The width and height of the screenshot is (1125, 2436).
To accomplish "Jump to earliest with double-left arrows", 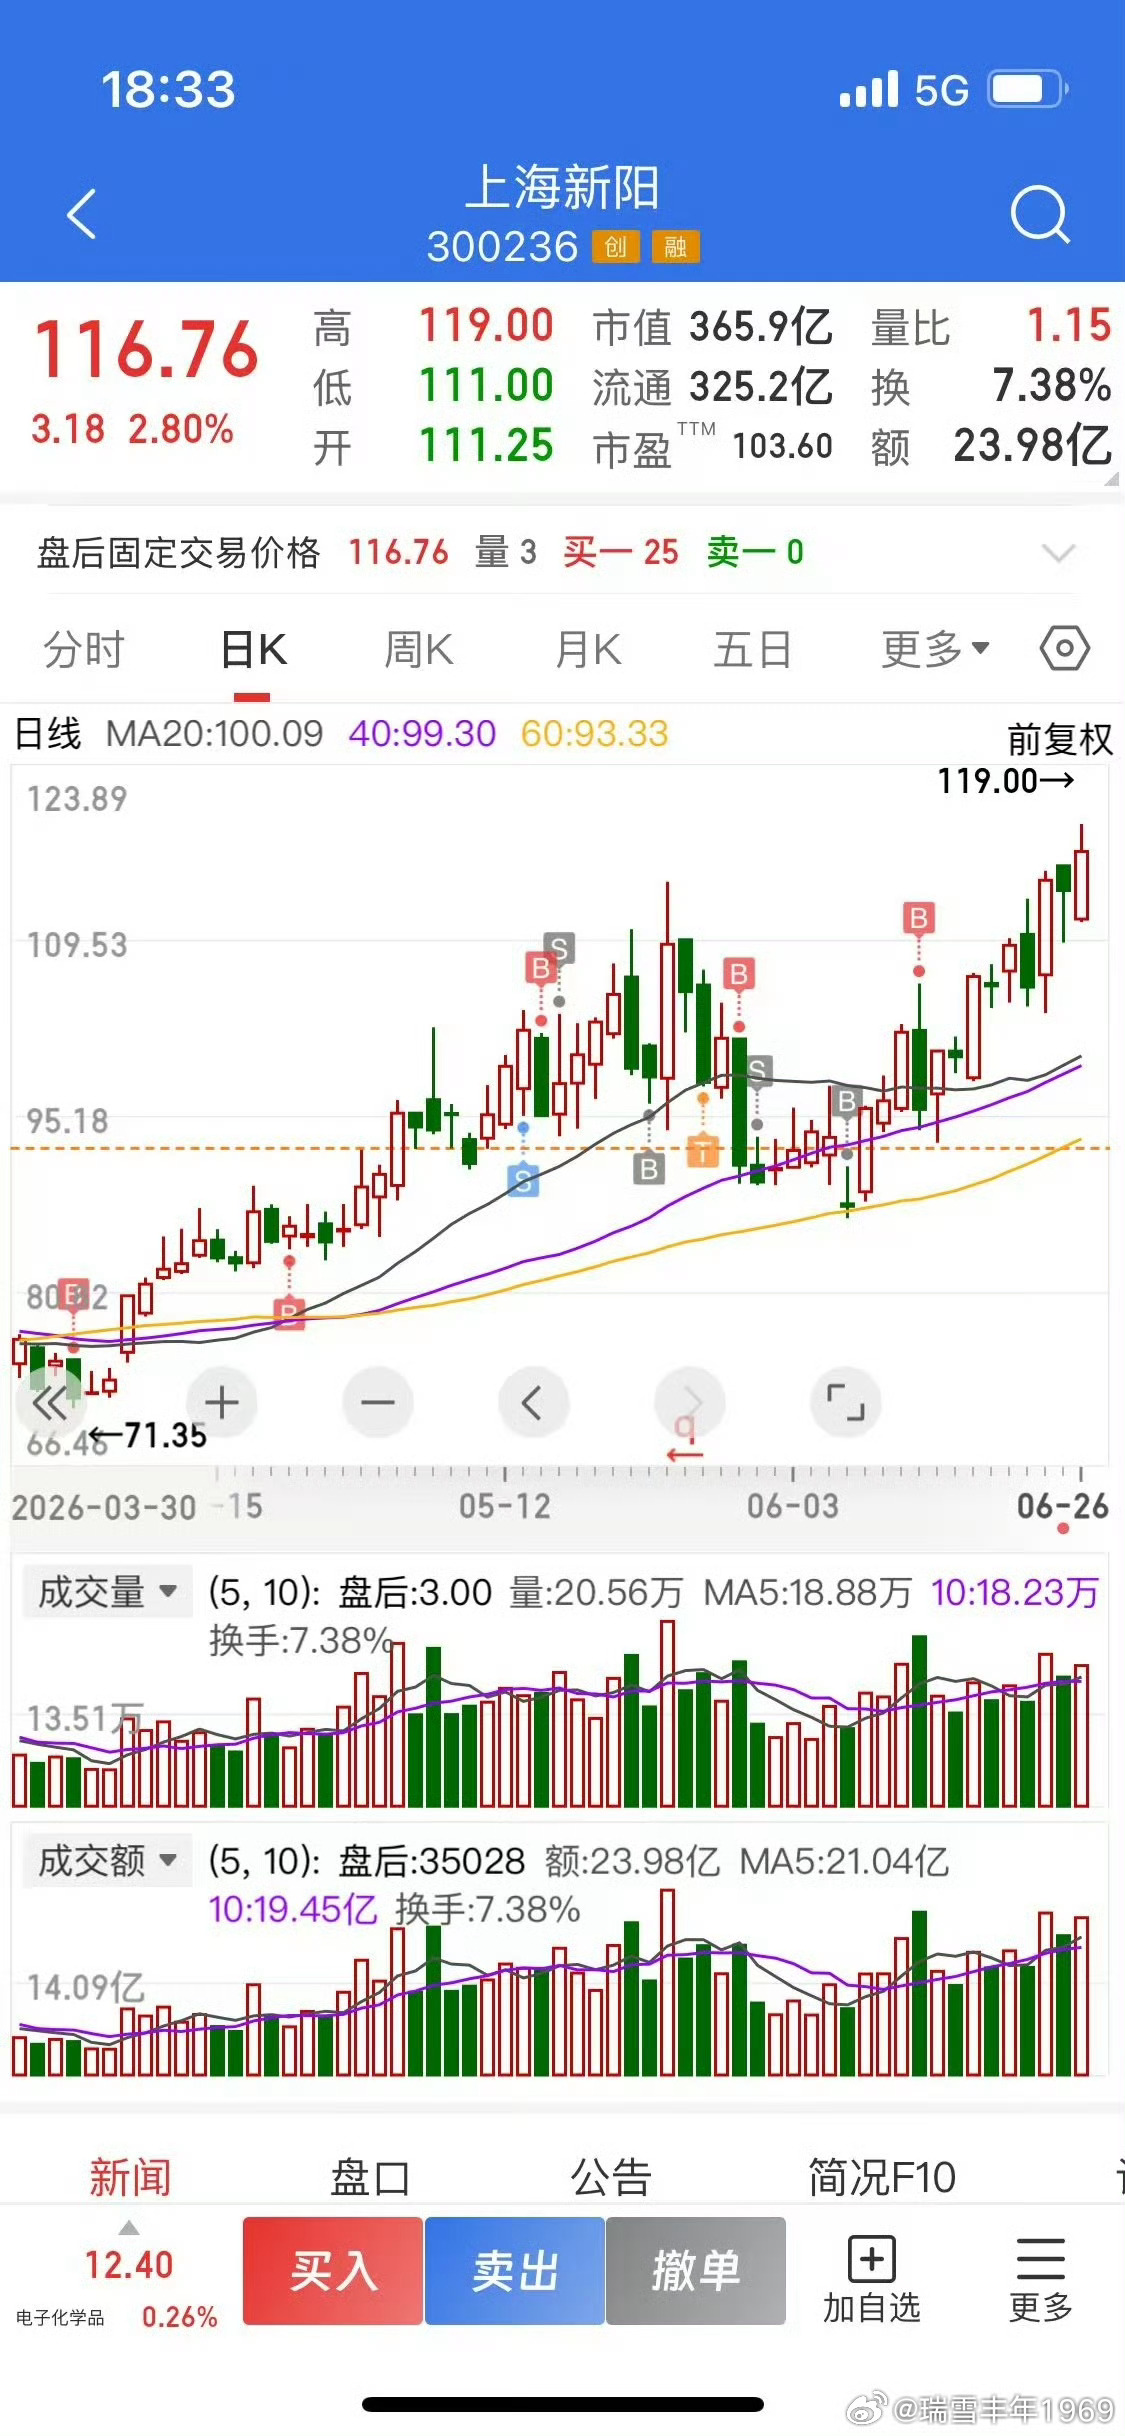I will [x=50, y=1402].
